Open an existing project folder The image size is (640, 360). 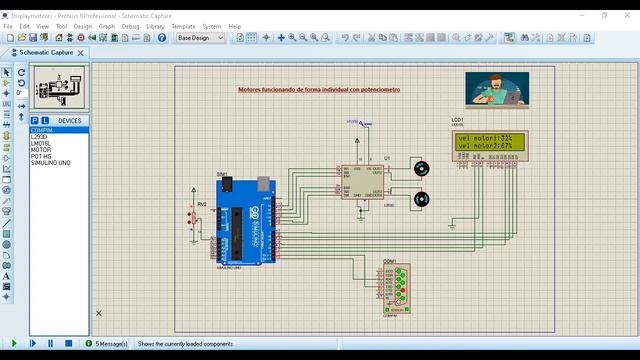pyautogui.click(x=22, y=38)
